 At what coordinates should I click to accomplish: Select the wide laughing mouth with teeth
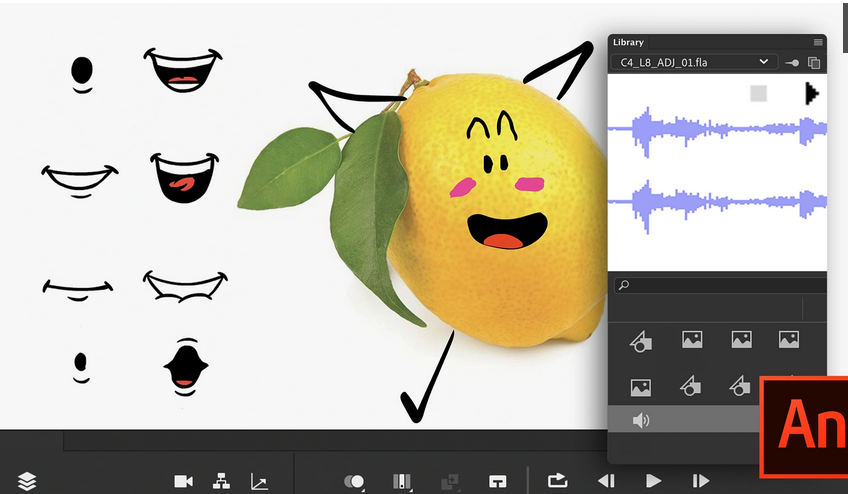coord(183,70)
